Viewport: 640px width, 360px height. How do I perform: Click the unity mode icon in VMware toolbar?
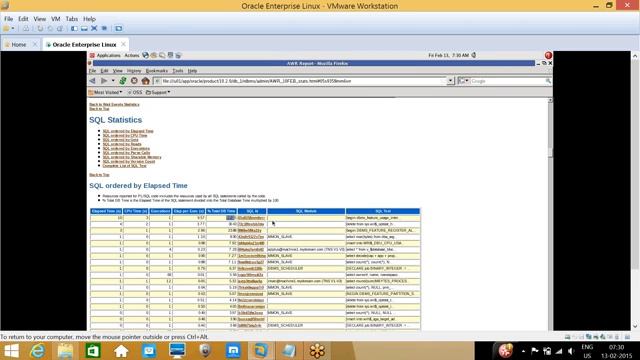coord(104,29)
